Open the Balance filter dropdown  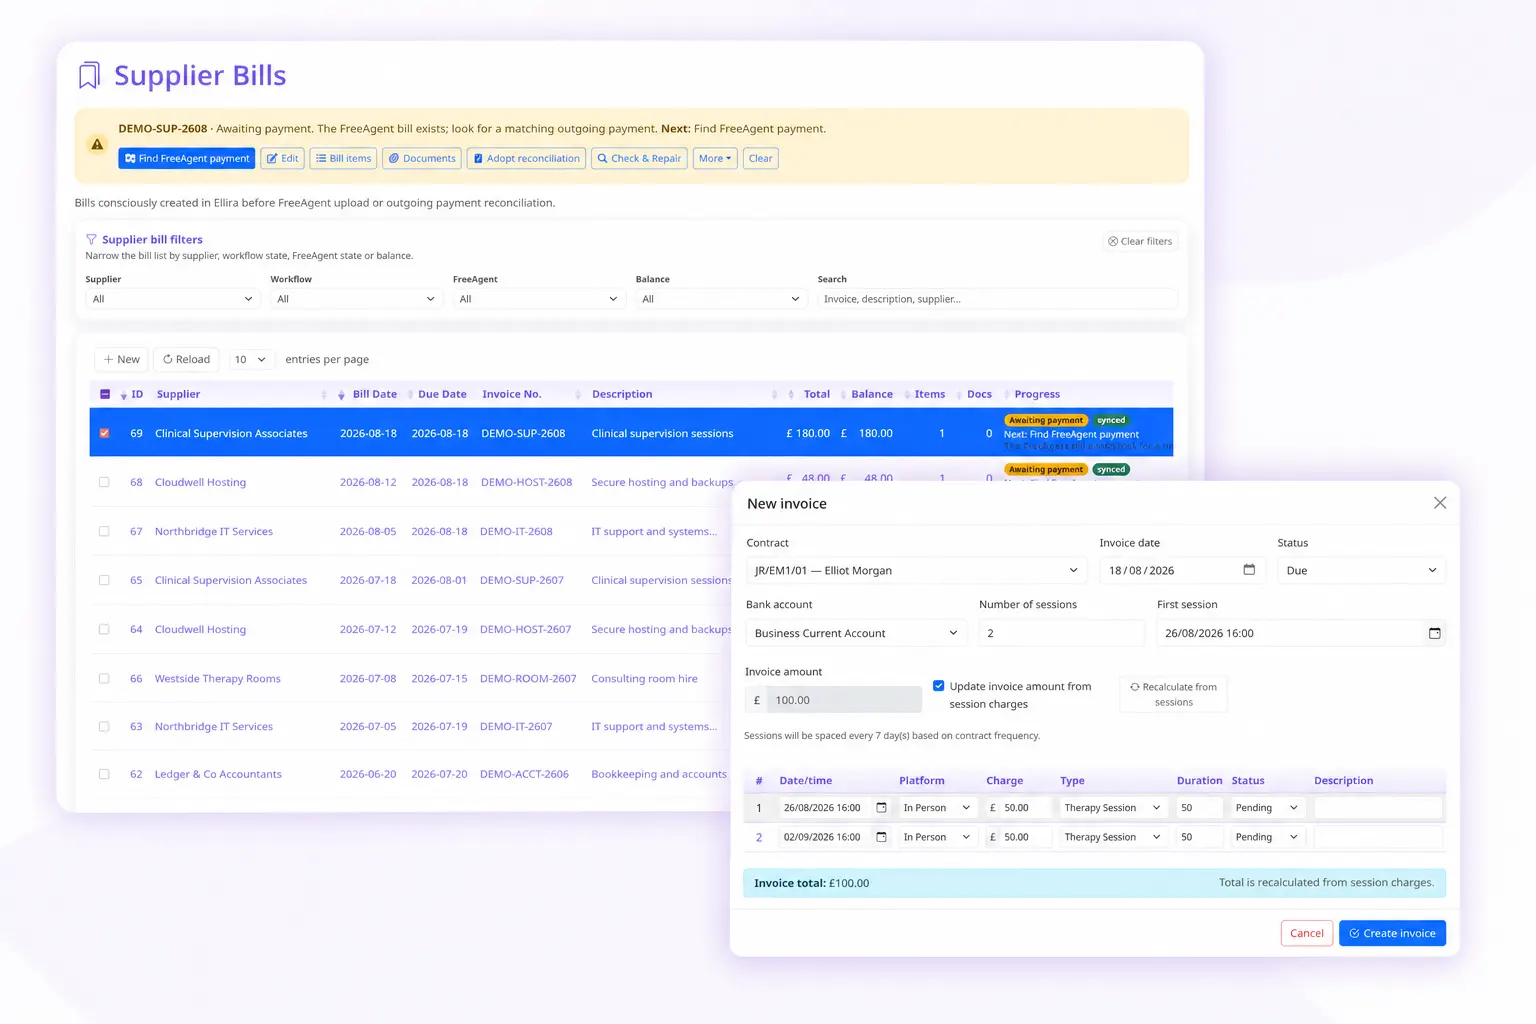click(721, 299)
